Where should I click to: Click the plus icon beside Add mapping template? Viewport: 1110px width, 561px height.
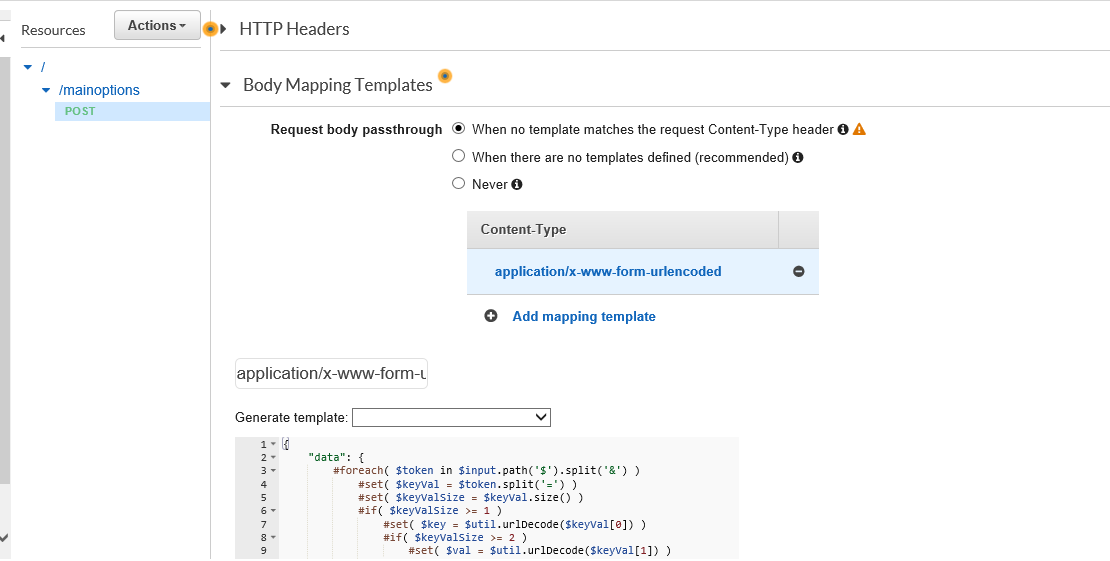491,316
